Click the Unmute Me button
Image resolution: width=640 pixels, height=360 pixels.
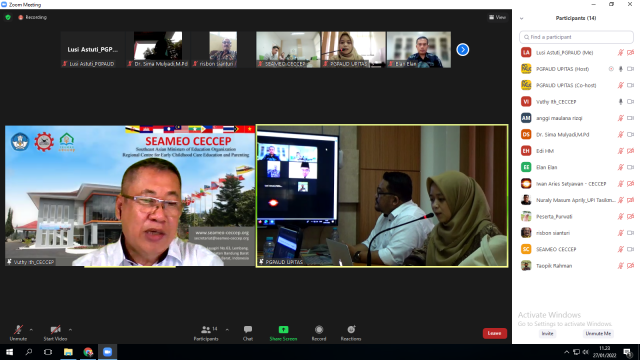(x=598, y=333)
